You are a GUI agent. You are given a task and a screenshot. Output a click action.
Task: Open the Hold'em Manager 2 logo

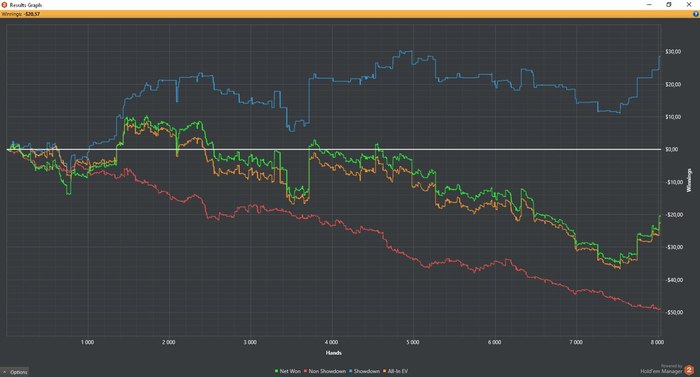pos(689,370)
